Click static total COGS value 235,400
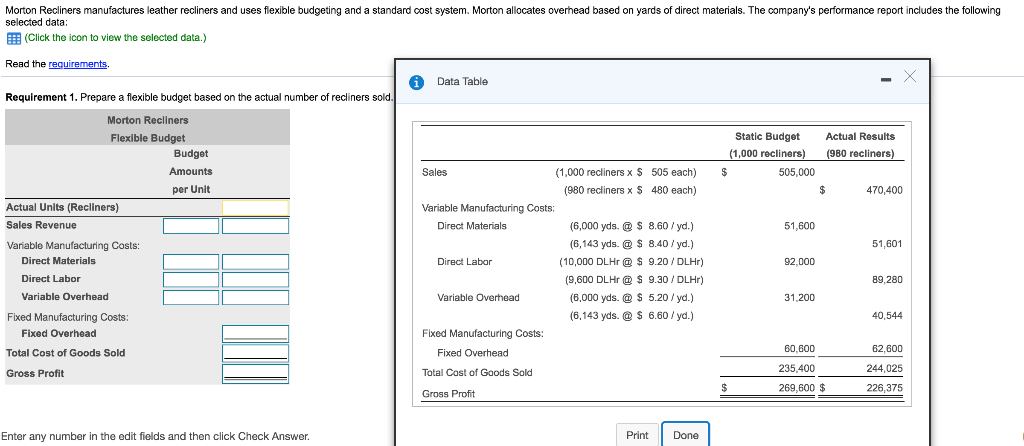This screenshot has width=1024, height=446. click(x=797, y=368)
